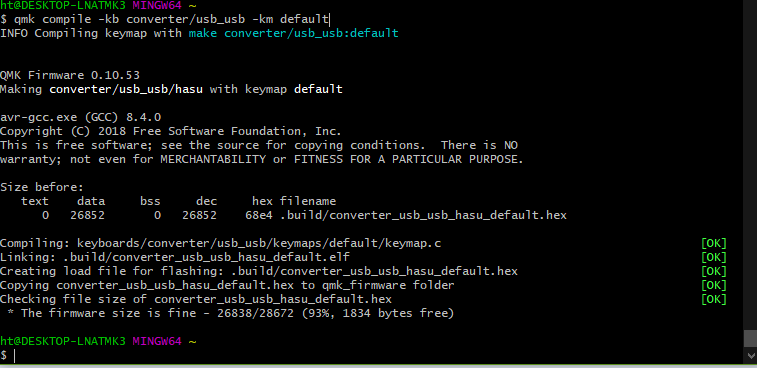Click the 'QMK Firmware 0.10.53' version line
Viewport: 757px width, 368px height.
70,75
